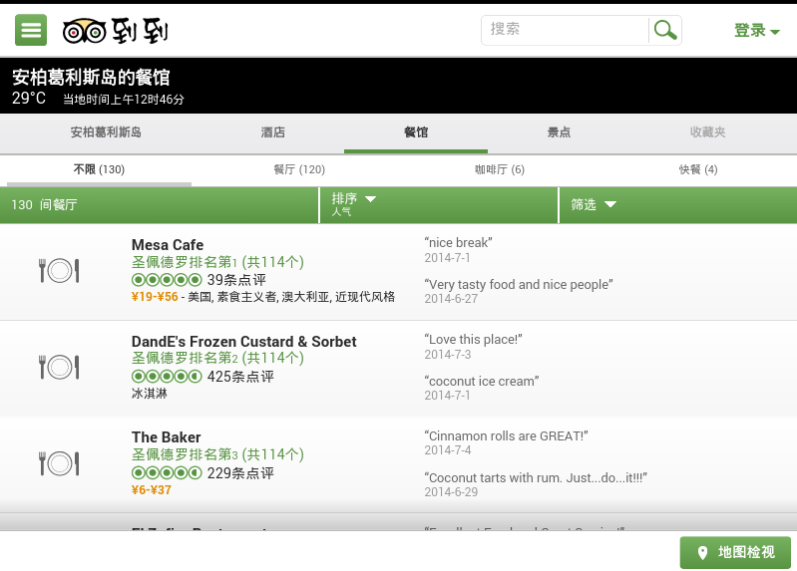
Task: Open the green hamburger menu
Action: tap(30, 30)
